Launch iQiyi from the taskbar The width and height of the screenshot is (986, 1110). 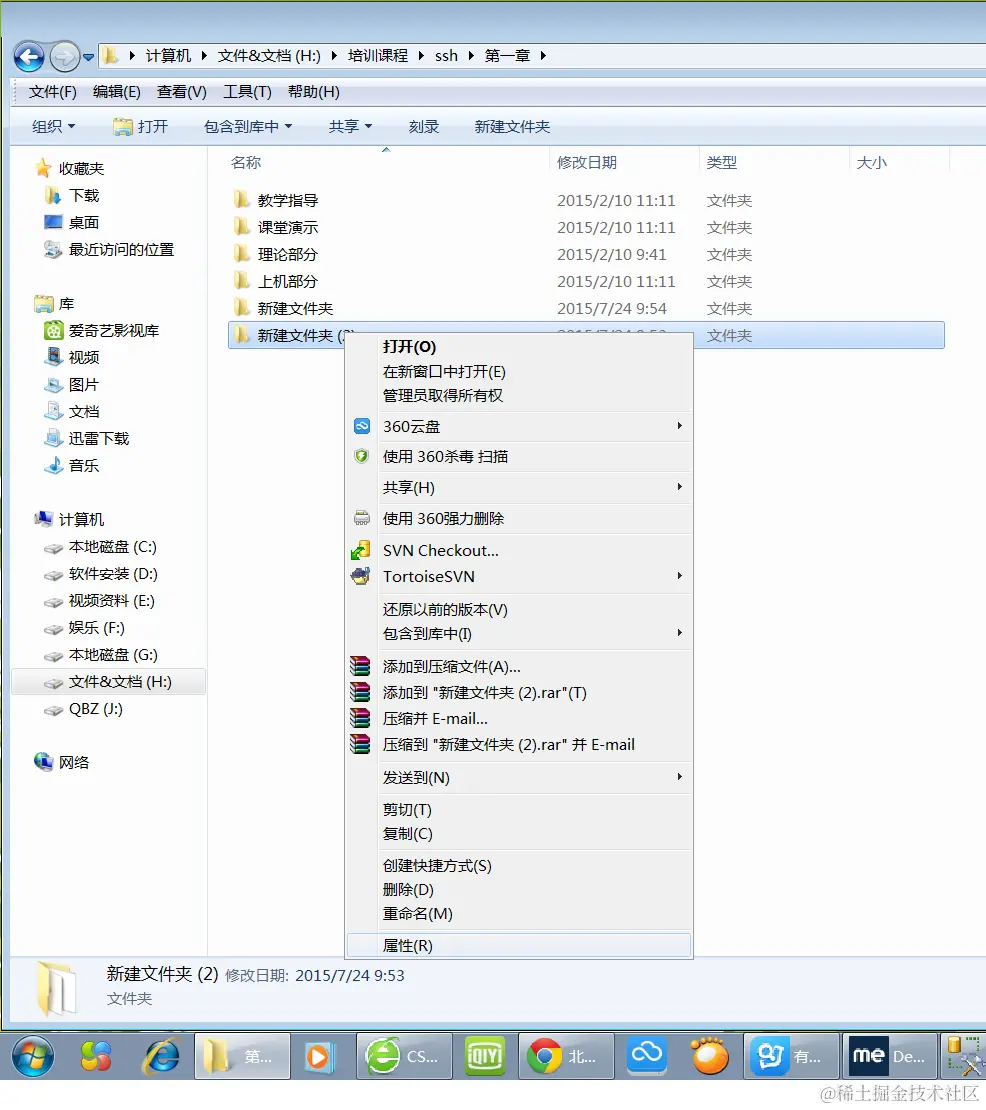(x=484, y=1055)
